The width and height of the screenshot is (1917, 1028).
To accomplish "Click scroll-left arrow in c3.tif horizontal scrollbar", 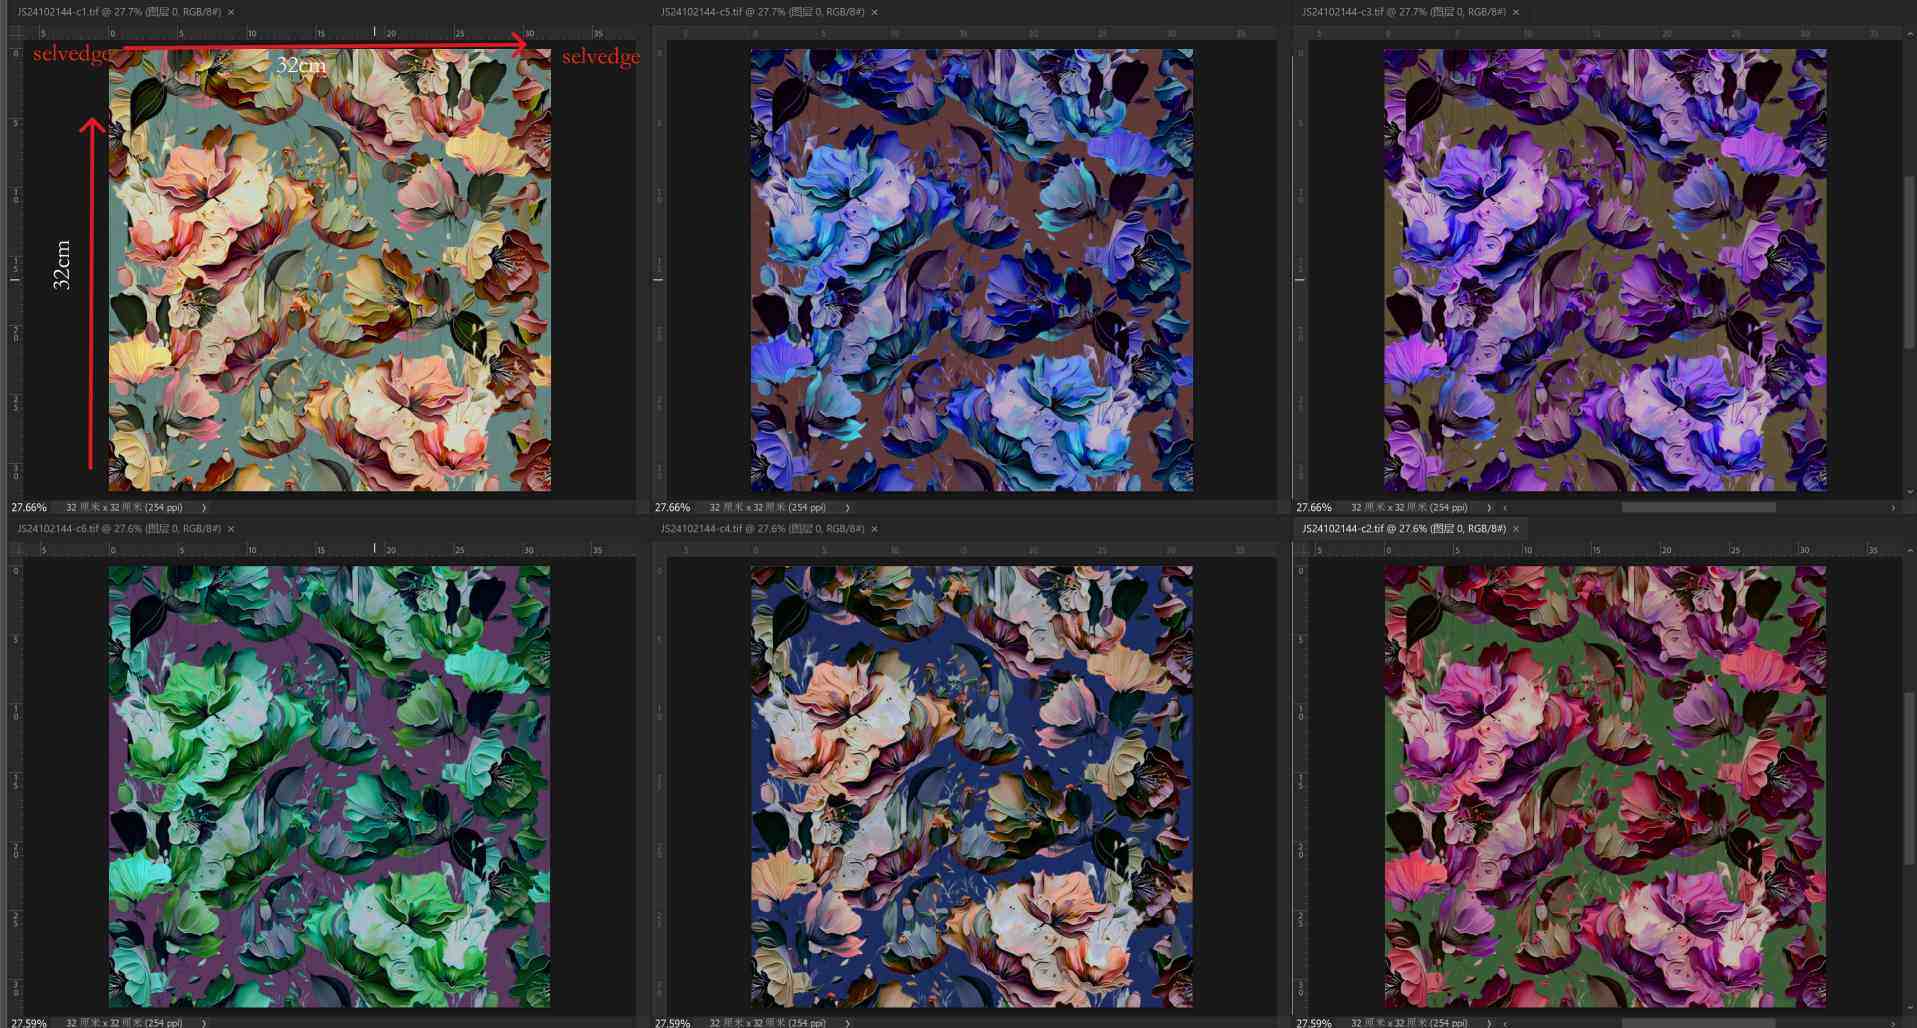I will pos(1504,507).
